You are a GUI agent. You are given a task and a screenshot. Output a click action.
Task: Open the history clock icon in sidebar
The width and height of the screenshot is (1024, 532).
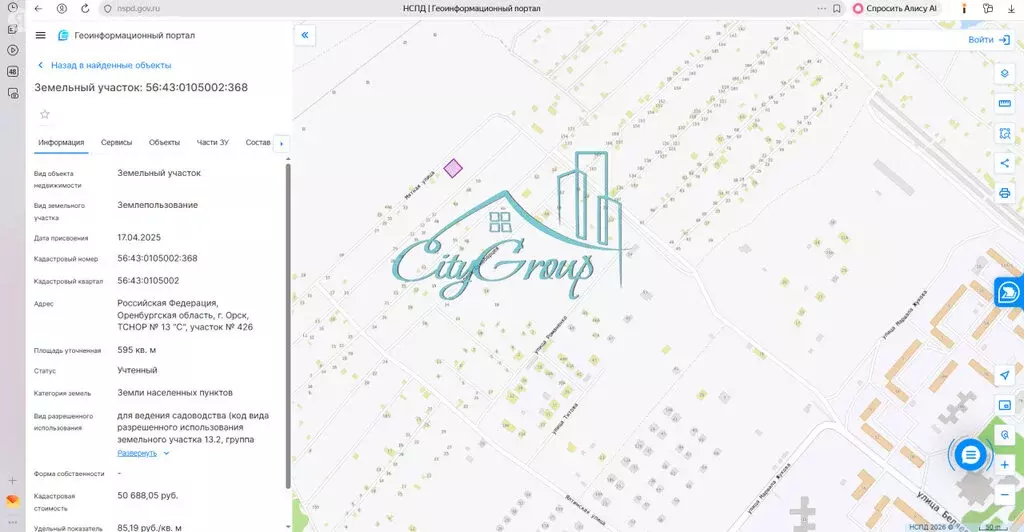coord(12,8)
